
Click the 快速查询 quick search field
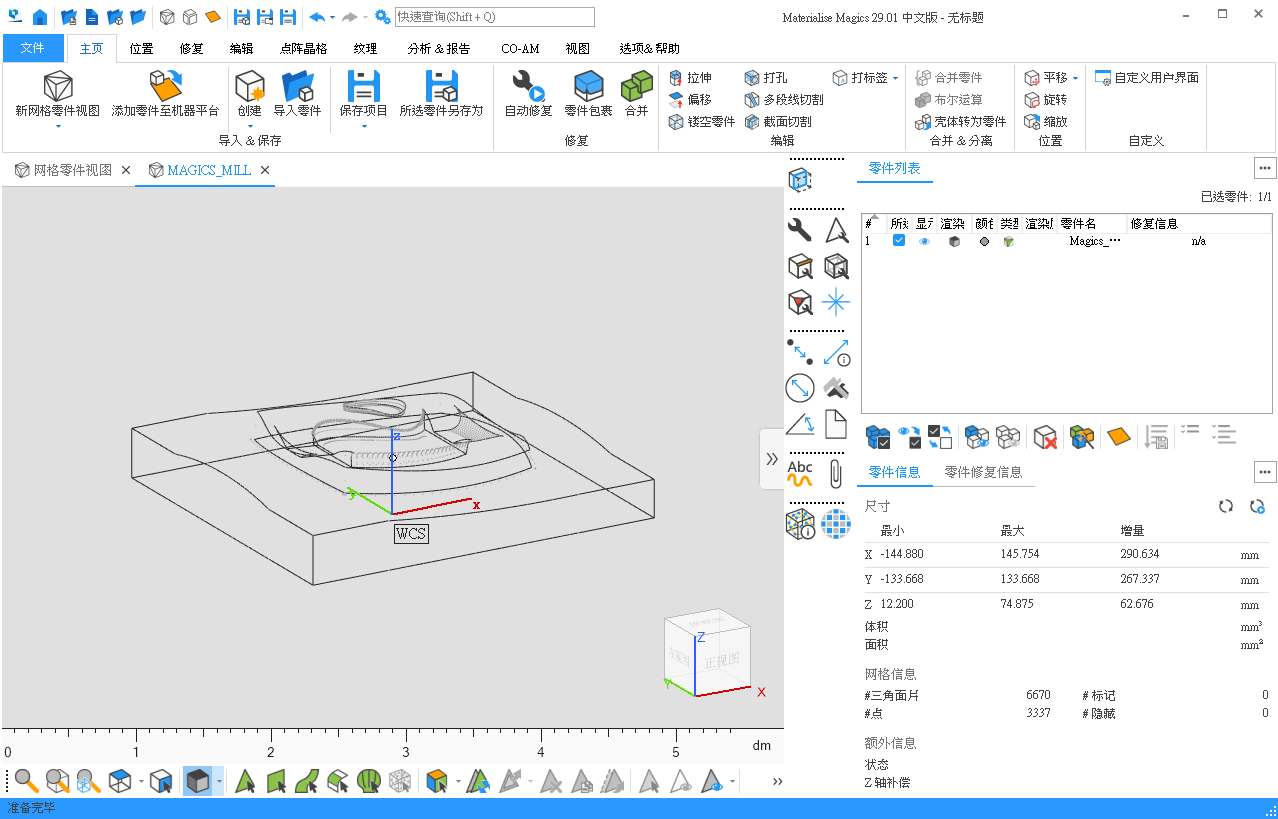(x=494, y=17)
